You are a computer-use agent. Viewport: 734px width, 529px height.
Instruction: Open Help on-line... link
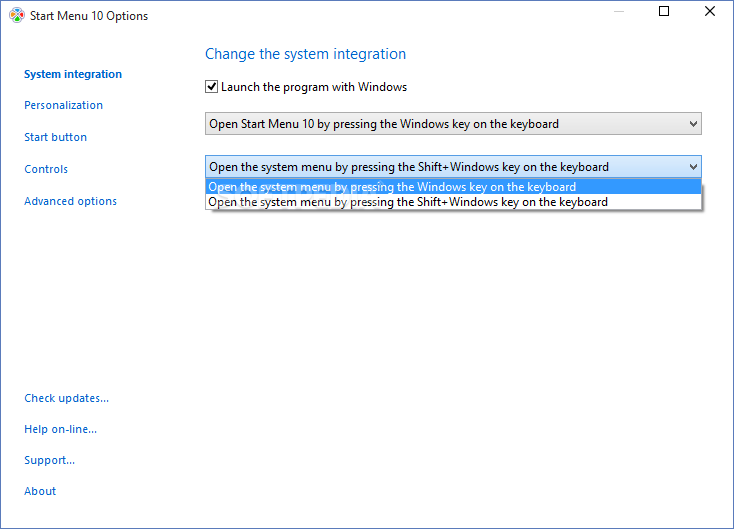[x=61, y=429]
